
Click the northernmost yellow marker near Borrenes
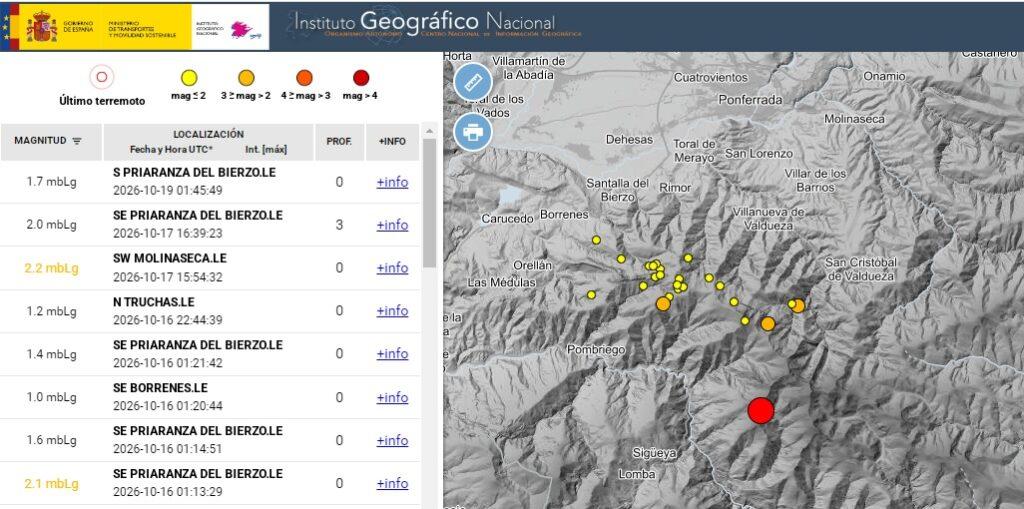596,240
